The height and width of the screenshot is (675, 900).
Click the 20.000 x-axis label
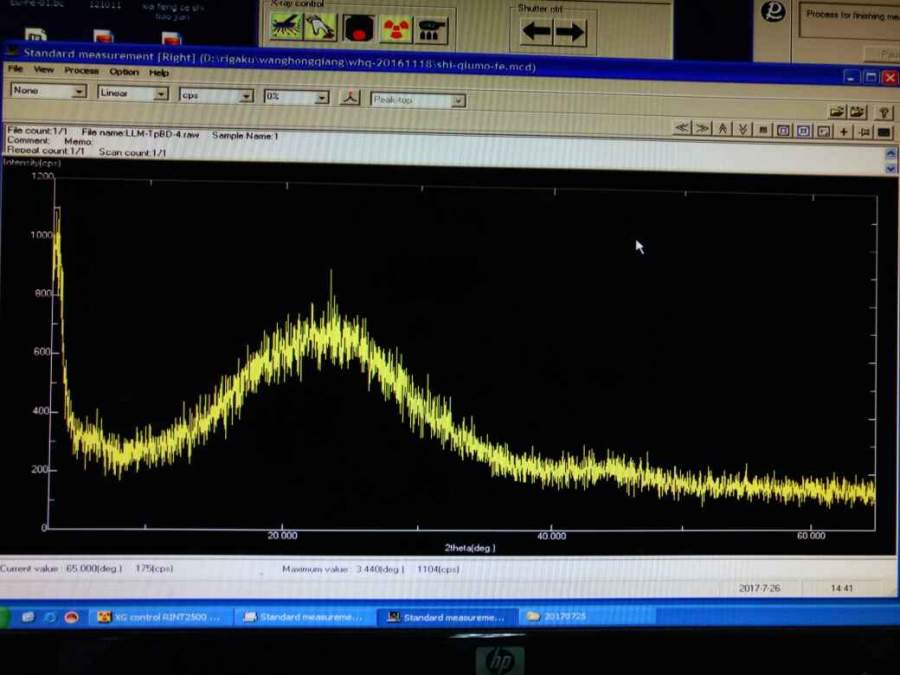click(282, 536)
